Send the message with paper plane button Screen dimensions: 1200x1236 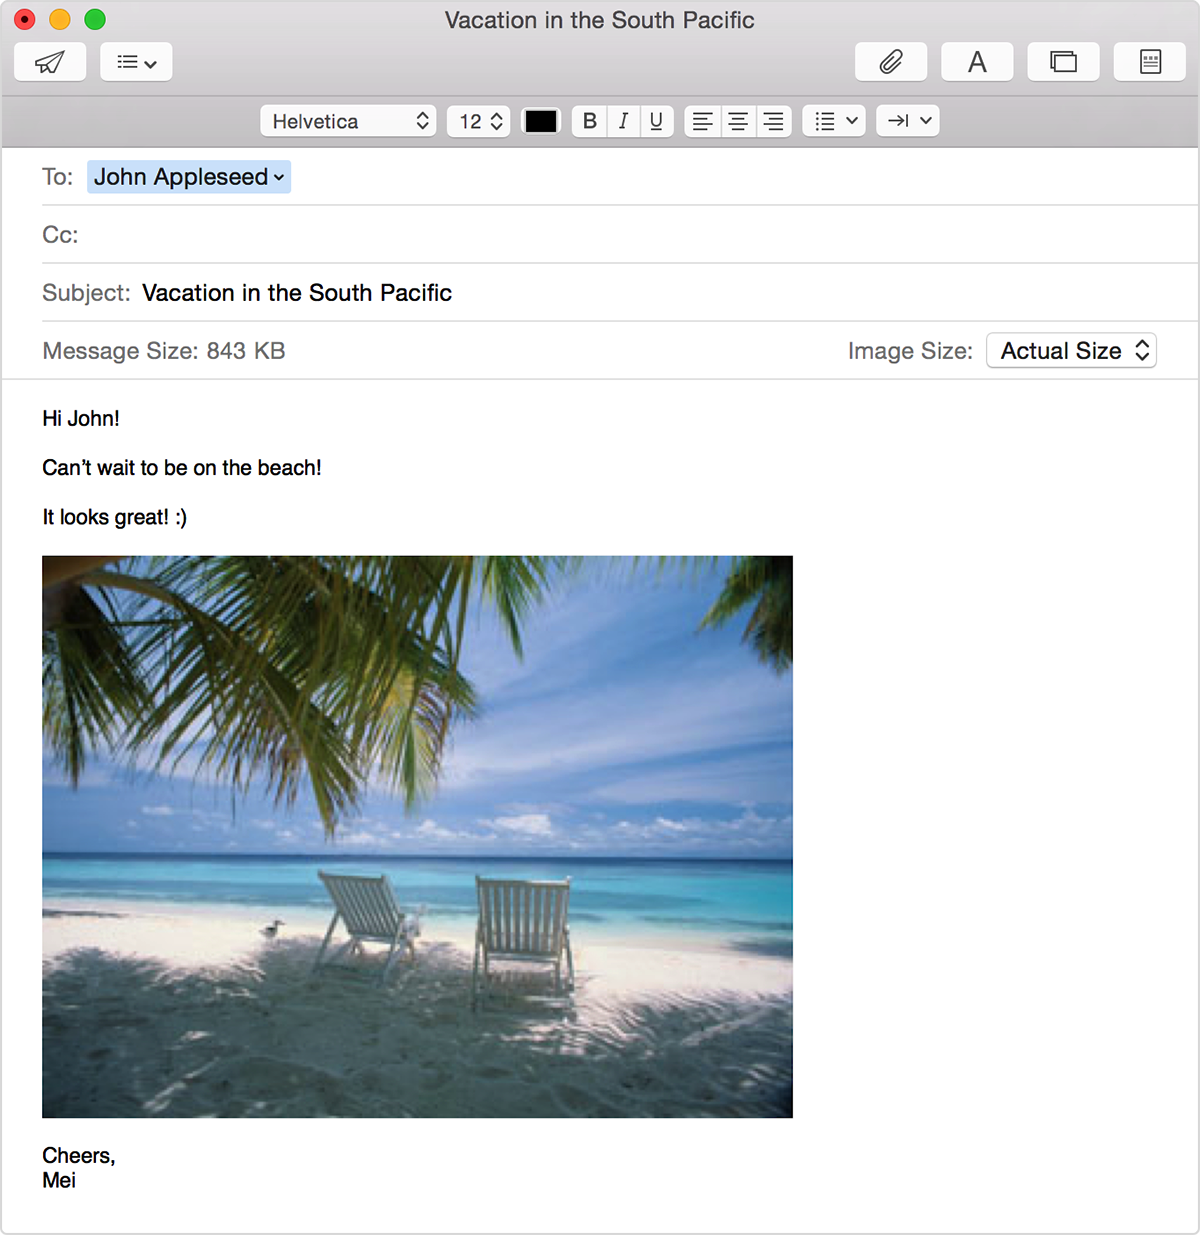(50, 62)
